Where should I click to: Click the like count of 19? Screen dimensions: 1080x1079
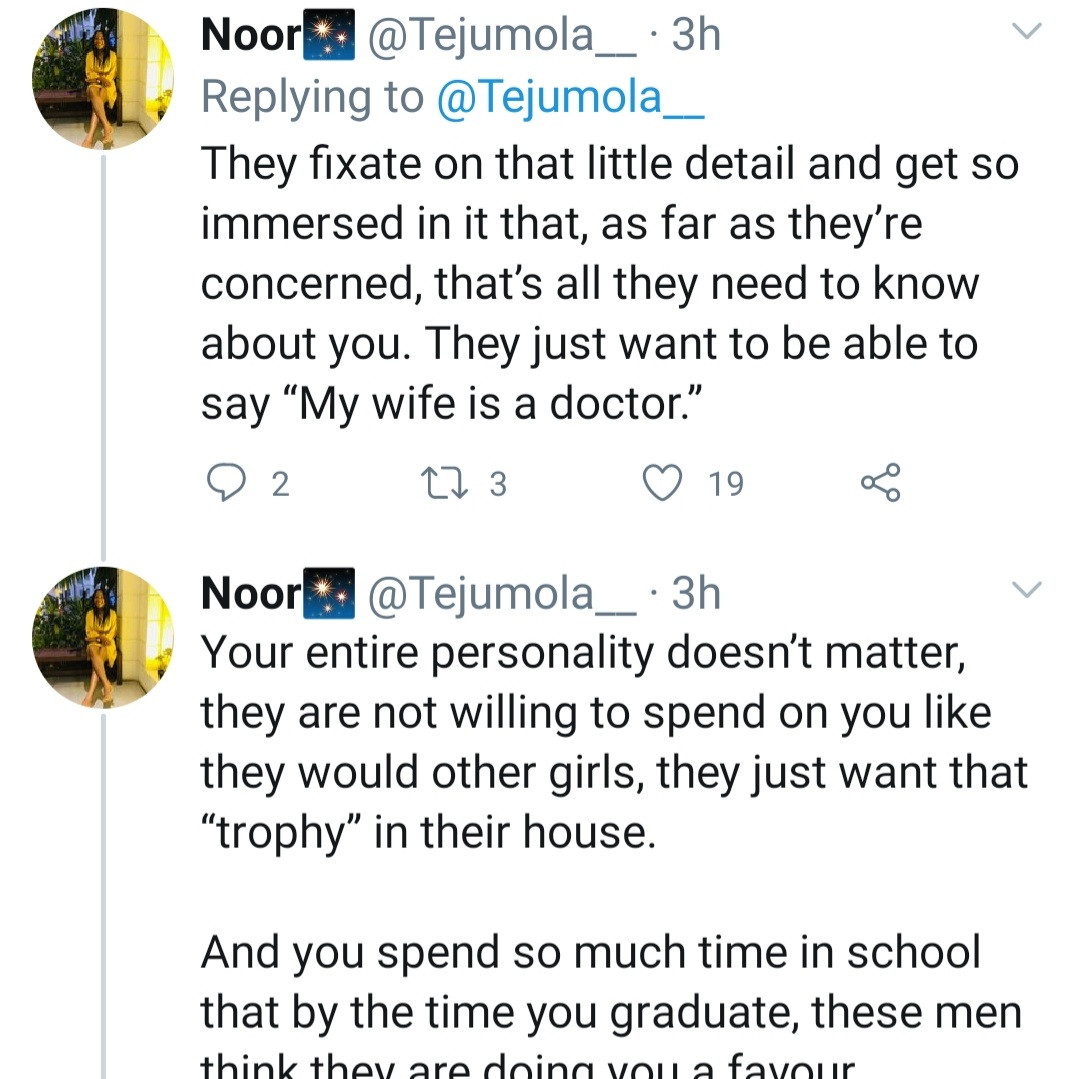pyautogui.click(x=726, y=485)
